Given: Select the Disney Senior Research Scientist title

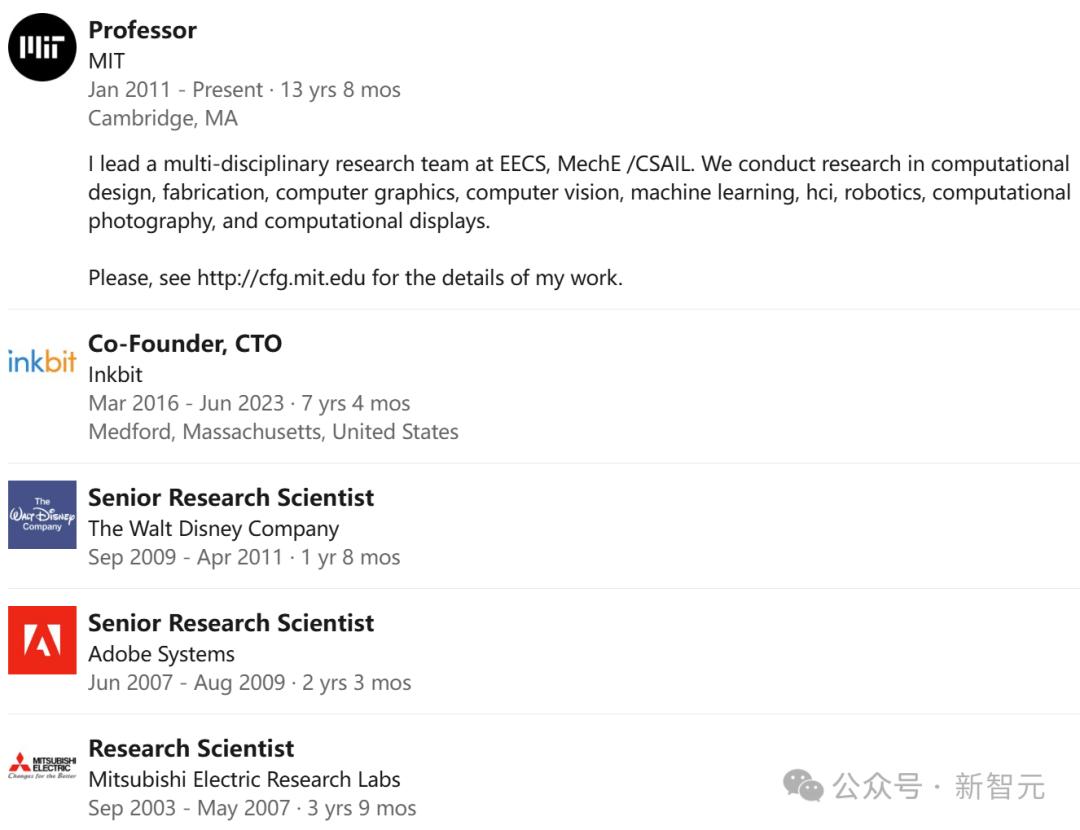Looking at the screenshot, I should coord(231,497).
